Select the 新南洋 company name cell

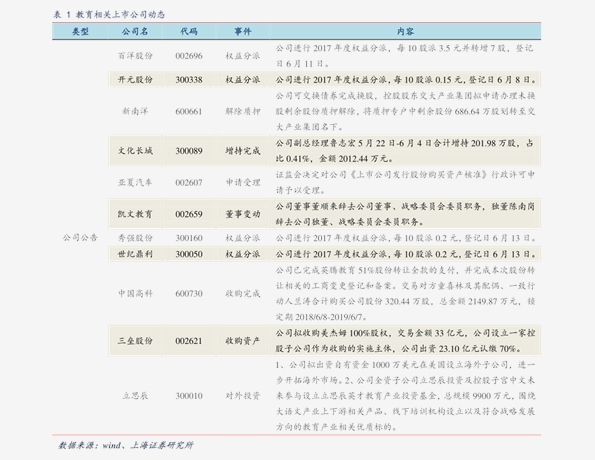[x=135, y=111]
